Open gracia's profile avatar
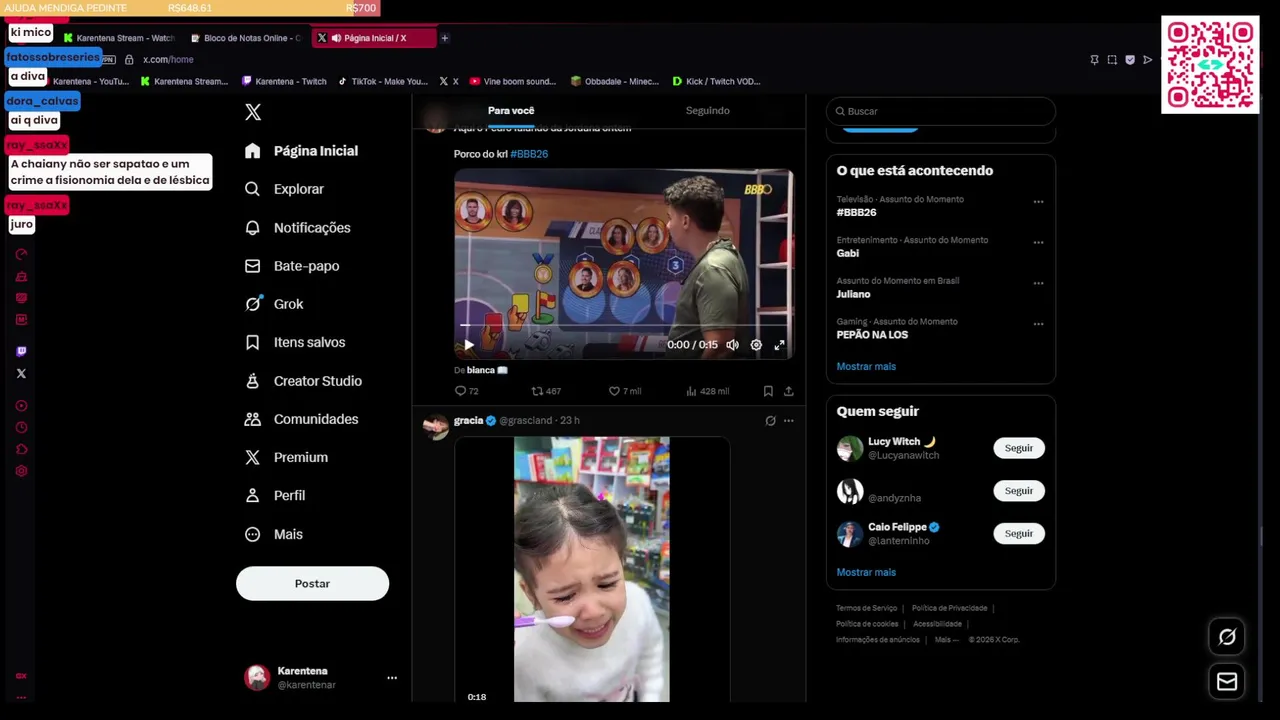1280x720 pixels. [435, 426]
